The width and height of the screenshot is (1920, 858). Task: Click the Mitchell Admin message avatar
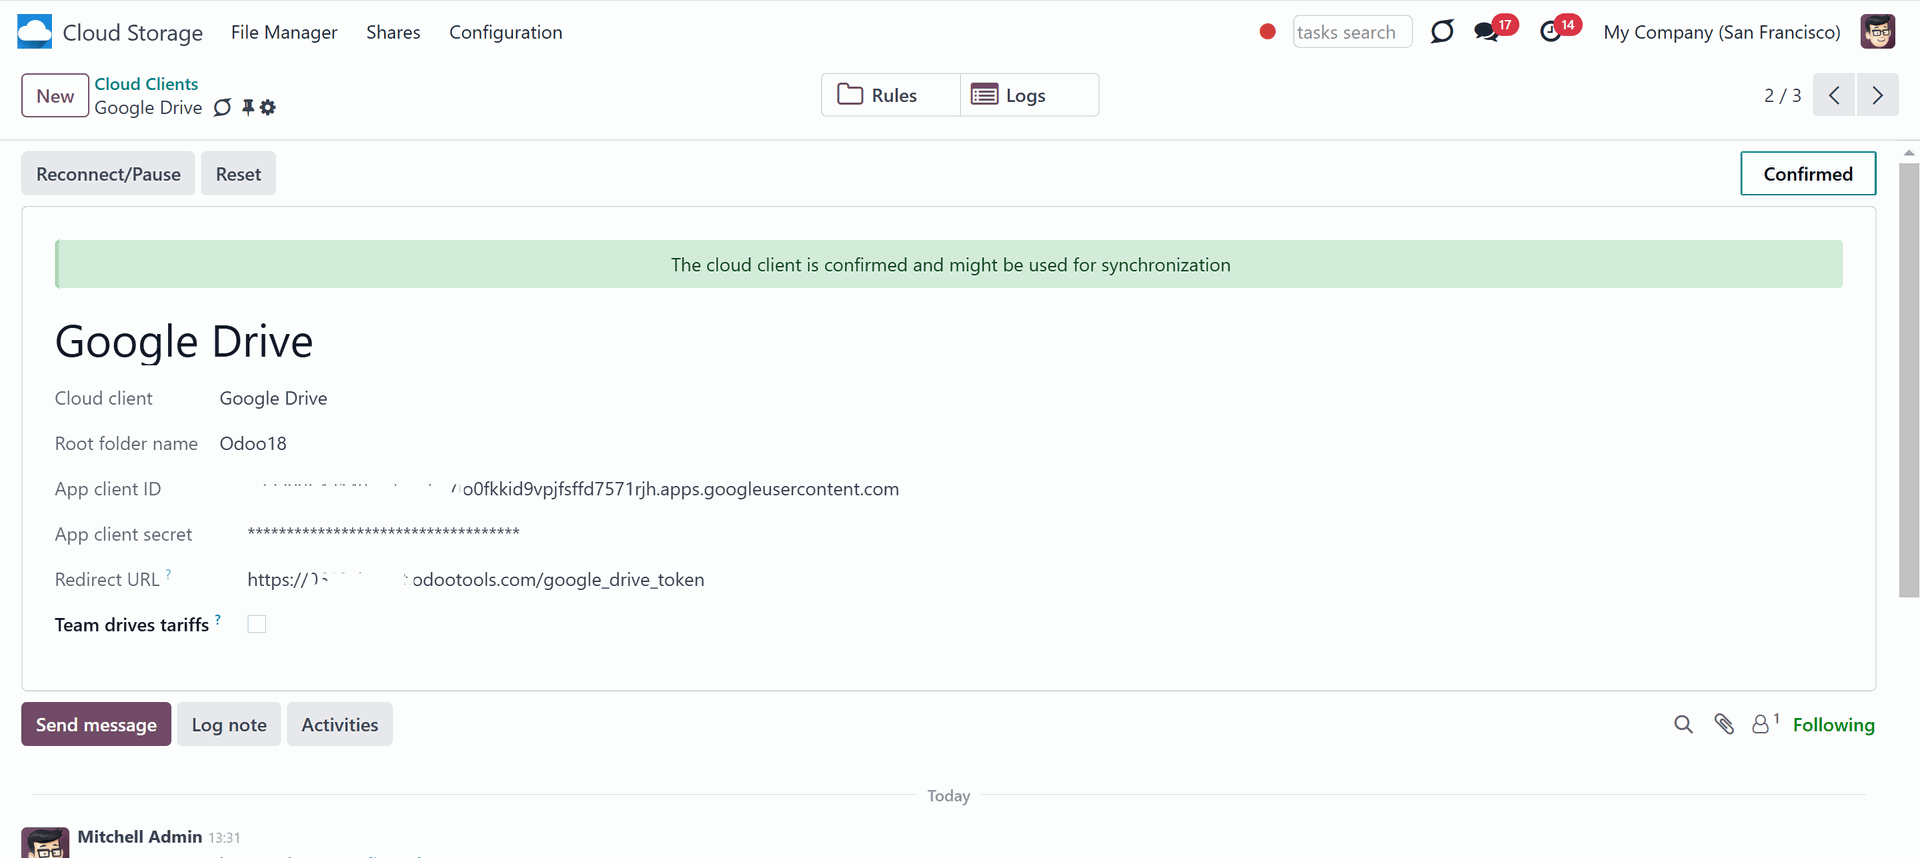tap(45, 843)
